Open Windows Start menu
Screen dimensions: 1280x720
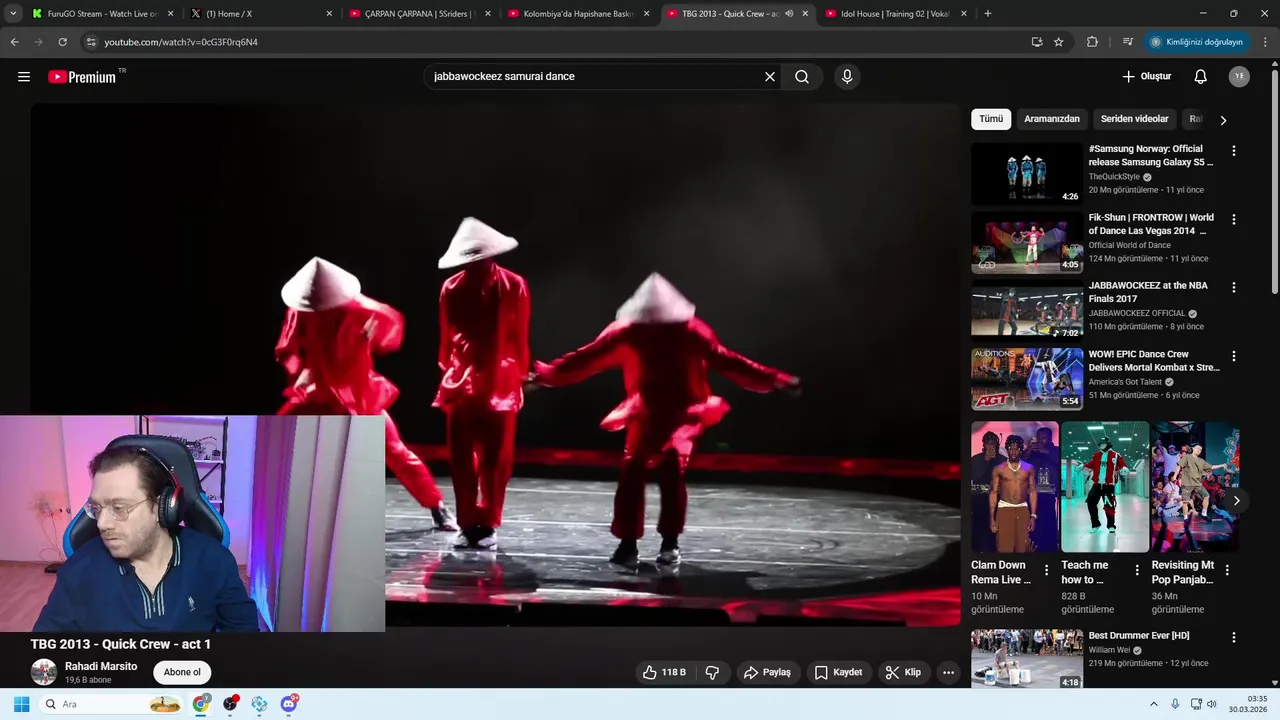[x=21, y=704]
